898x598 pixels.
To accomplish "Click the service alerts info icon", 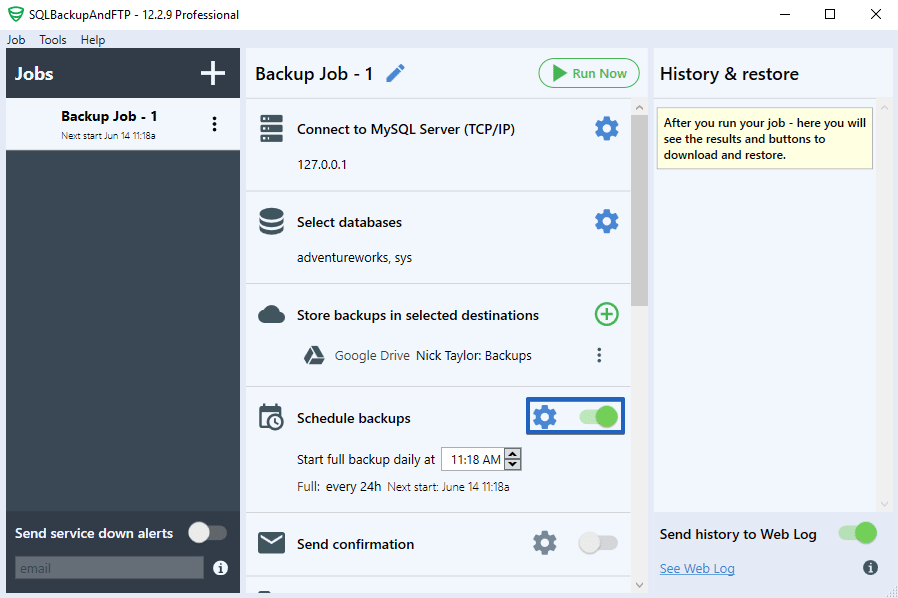I will 220,568.
